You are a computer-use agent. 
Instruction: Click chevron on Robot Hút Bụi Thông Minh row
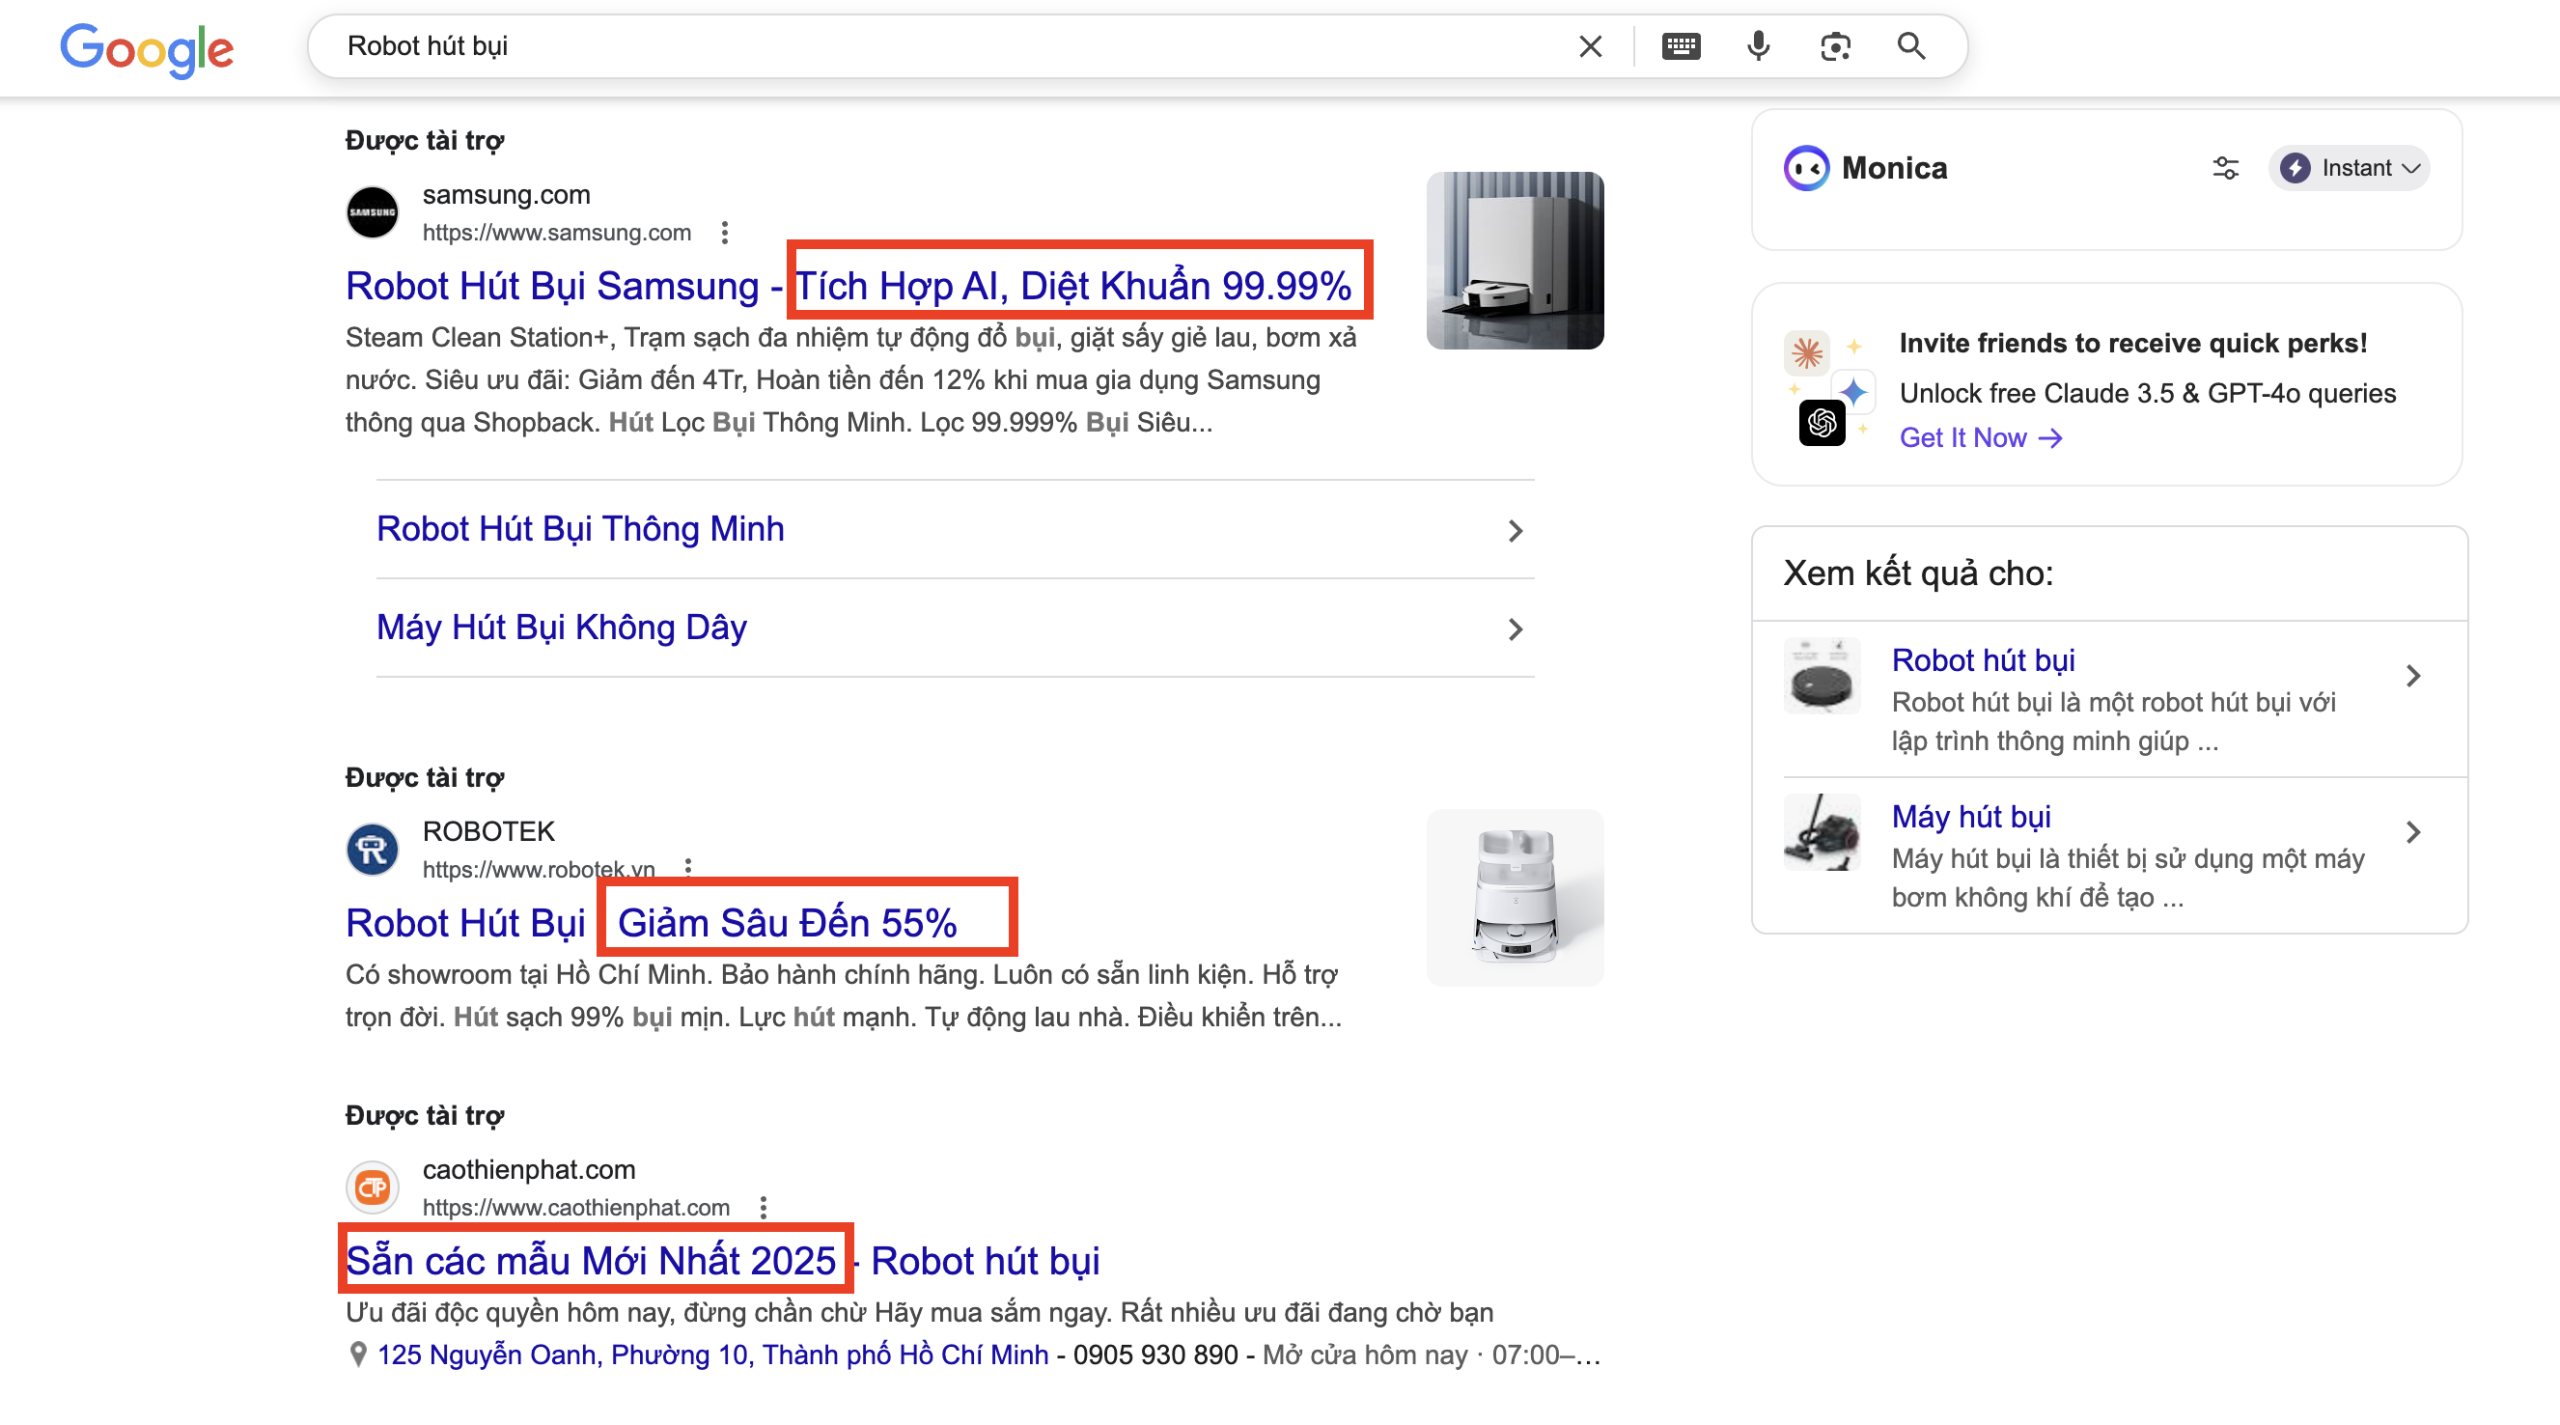(x=1515, y=531)
